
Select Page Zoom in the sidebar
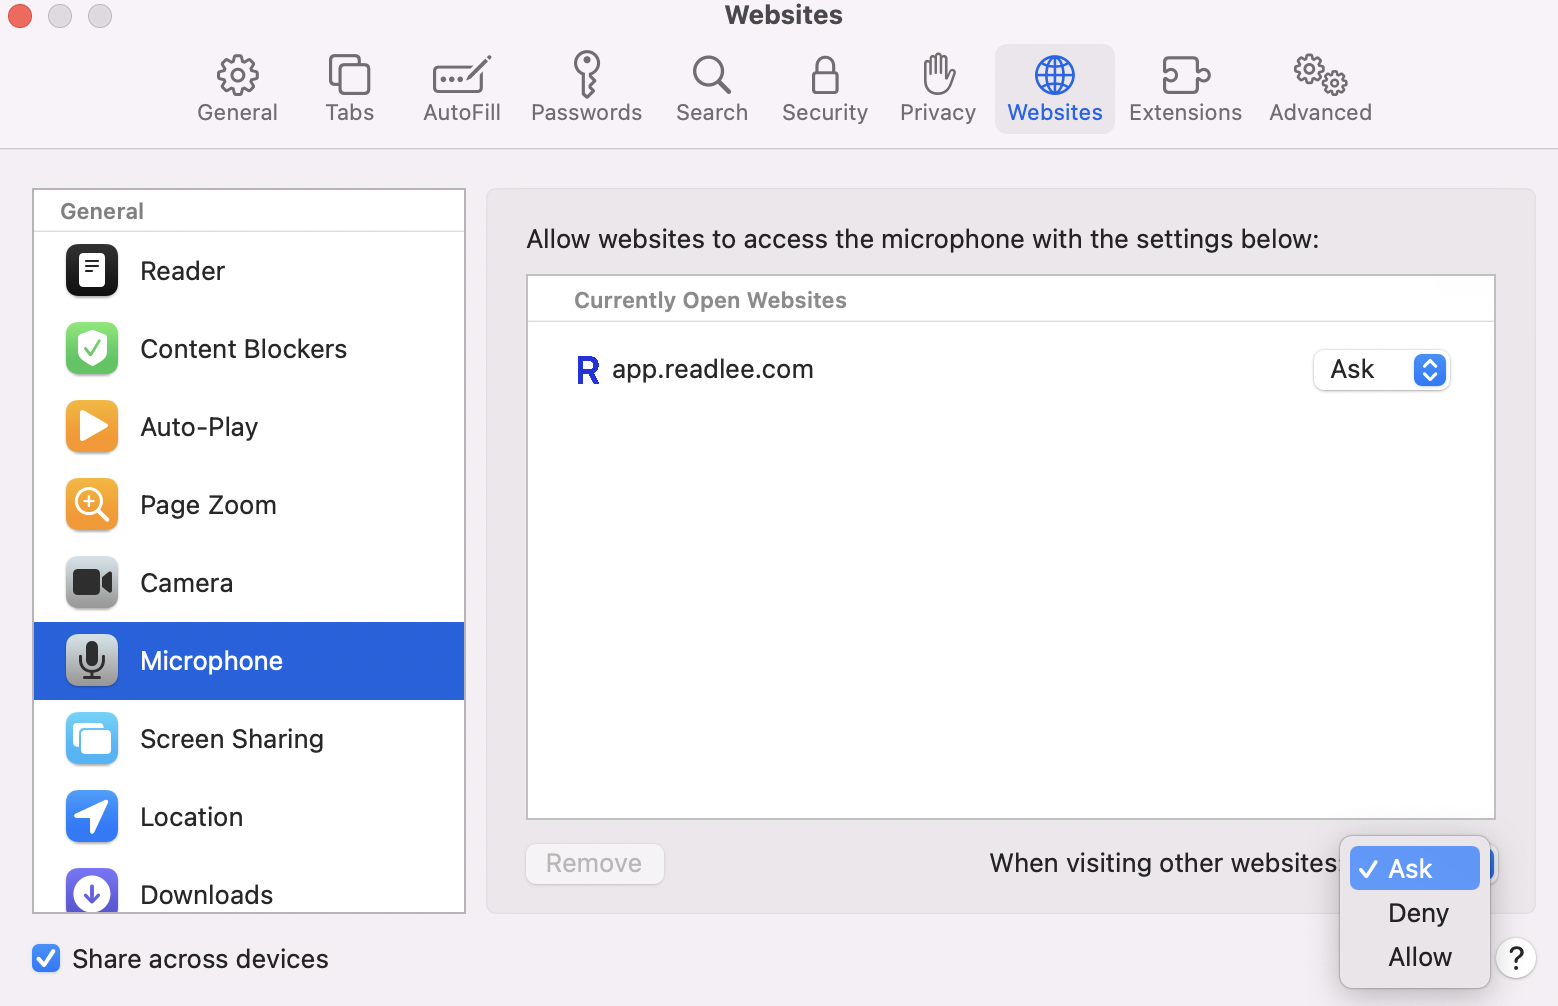click(249, 505)
